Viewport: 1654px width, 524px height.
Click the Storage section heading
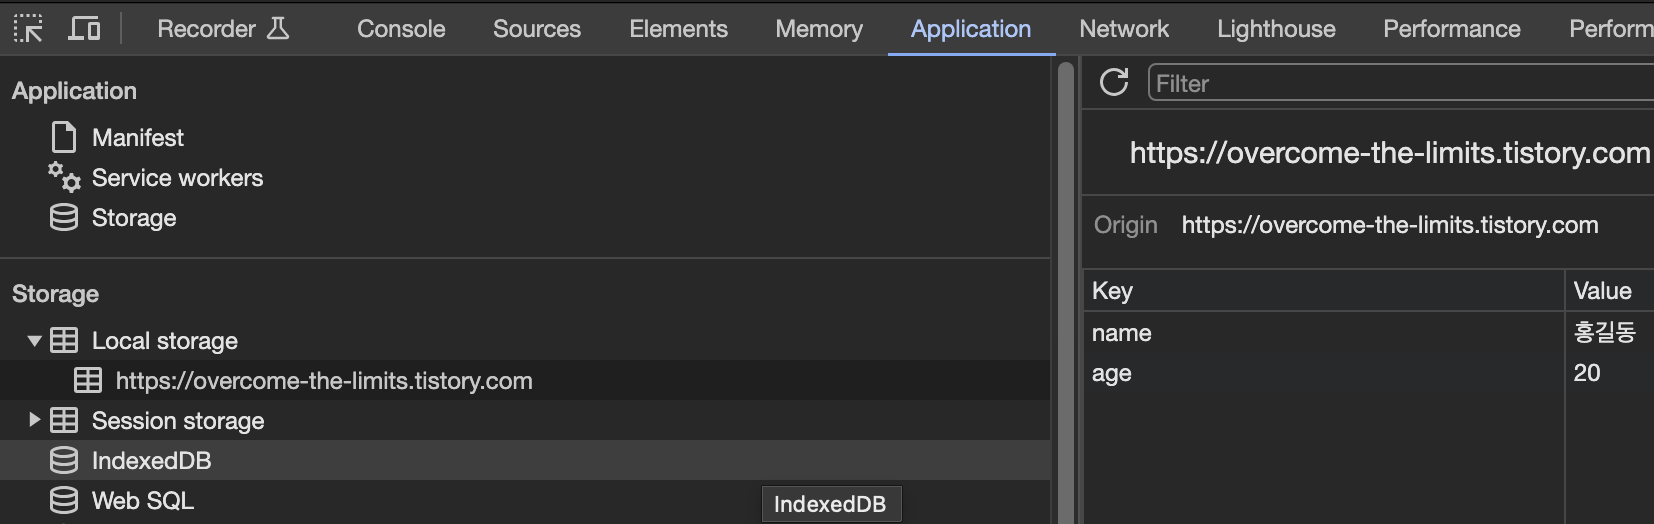(55, 293)
